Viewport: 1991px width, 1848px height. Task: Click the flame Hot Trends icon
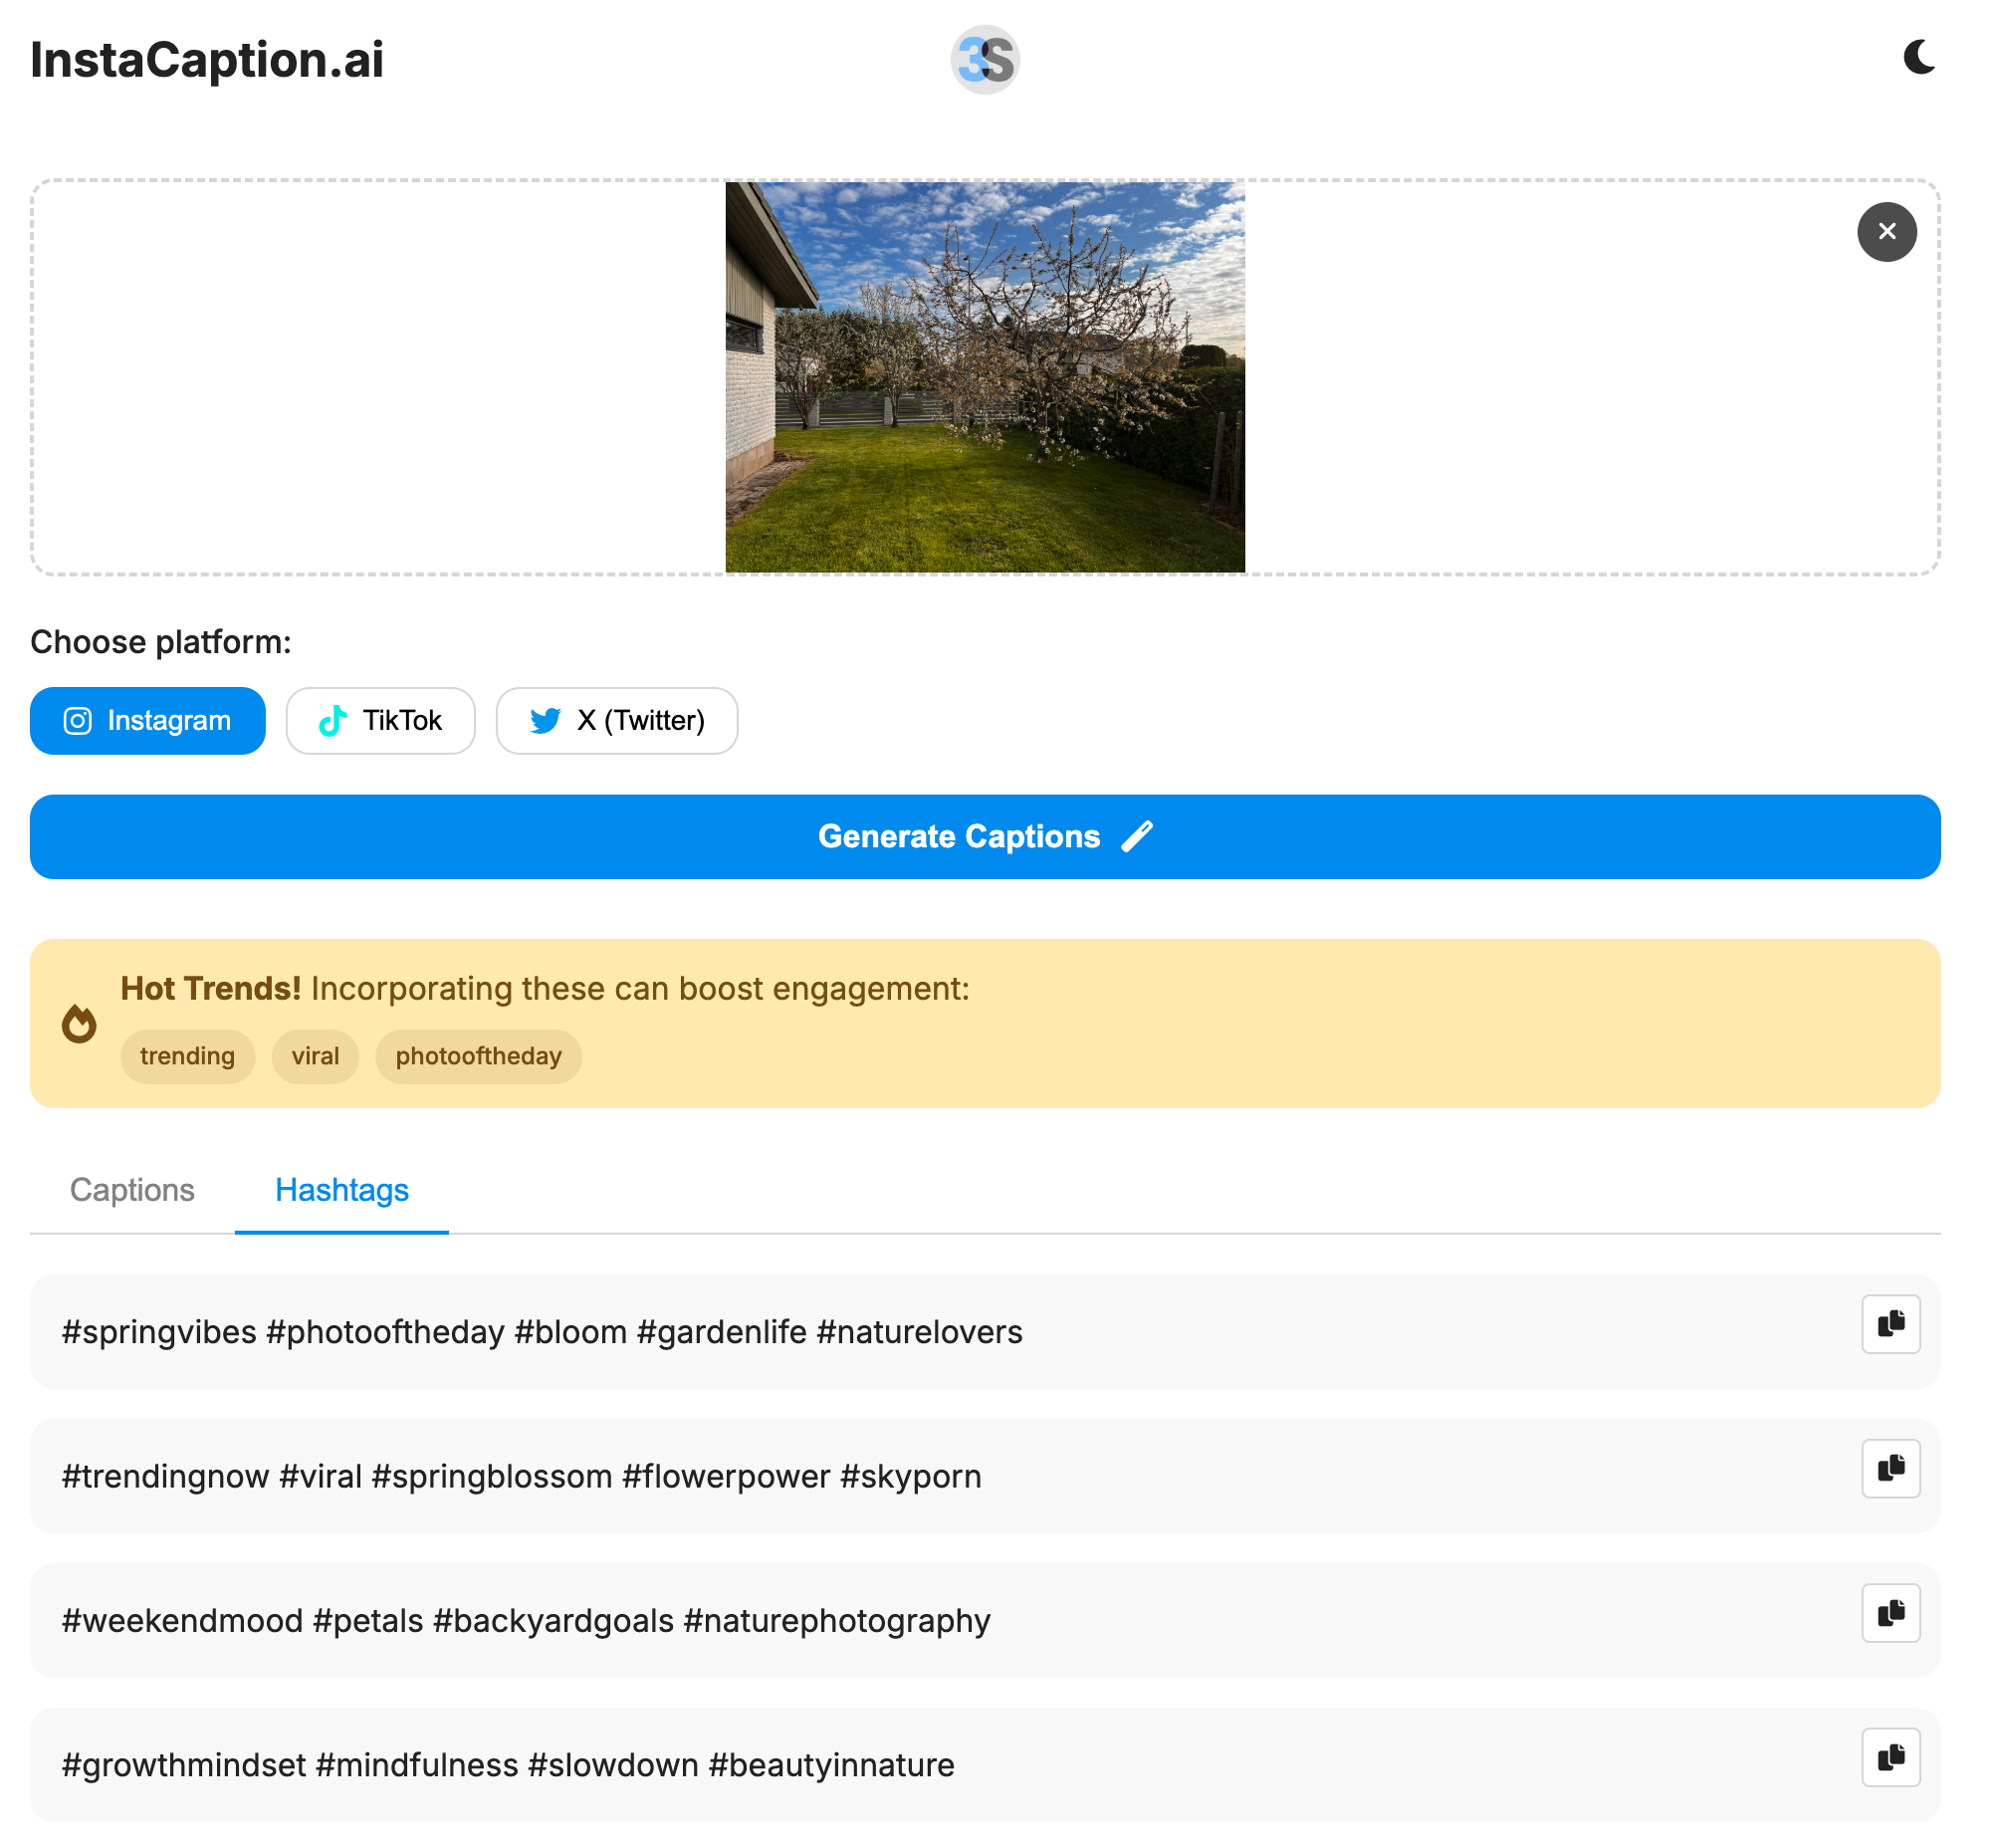pos(79,1023)
